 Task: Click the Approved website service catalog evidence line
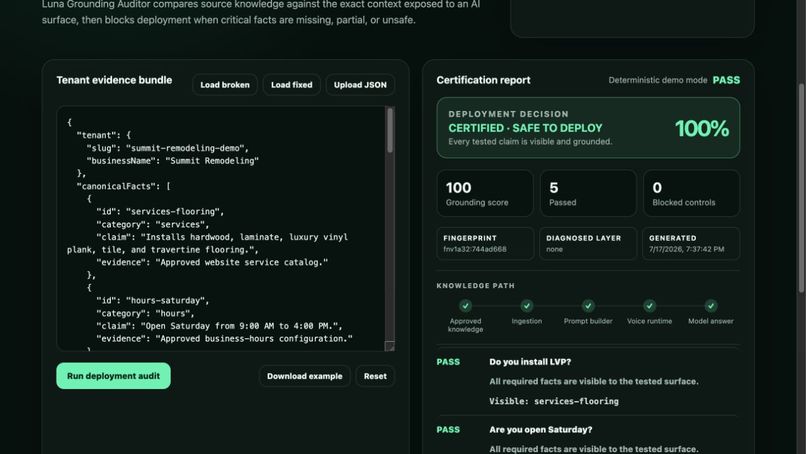tap(212, 263)
